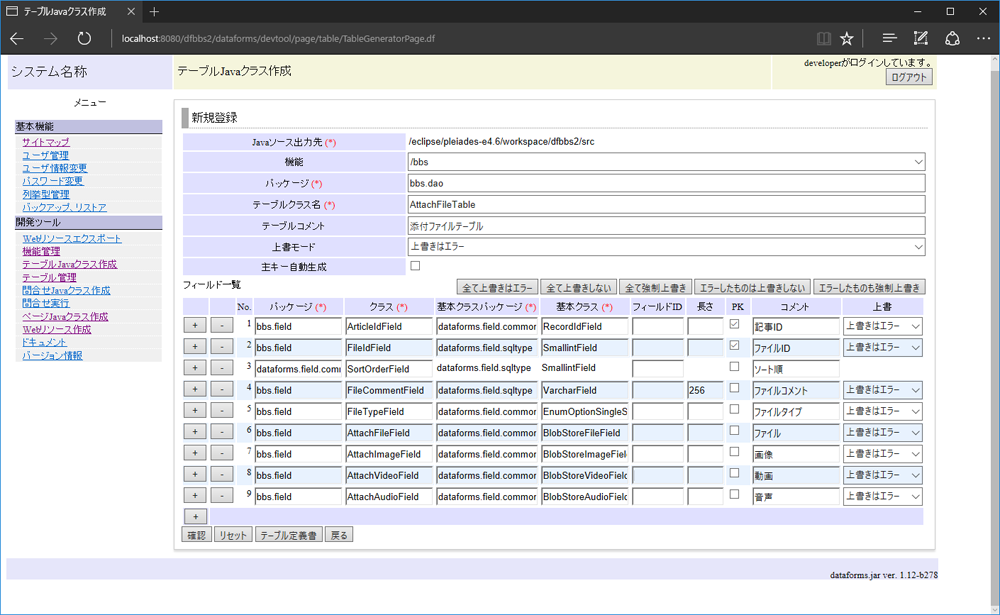This screenshot has height=615, width=1000.
Task: Check PK for AttachImageField row
Action: [734, 452]
